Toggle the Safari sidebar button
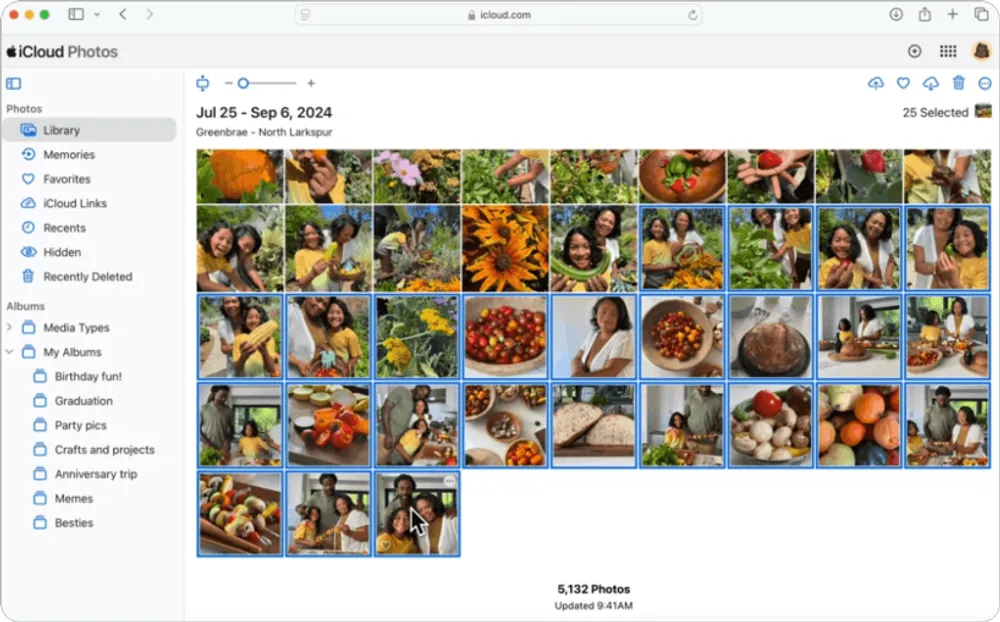1000x622 pixels. point(76,15)
